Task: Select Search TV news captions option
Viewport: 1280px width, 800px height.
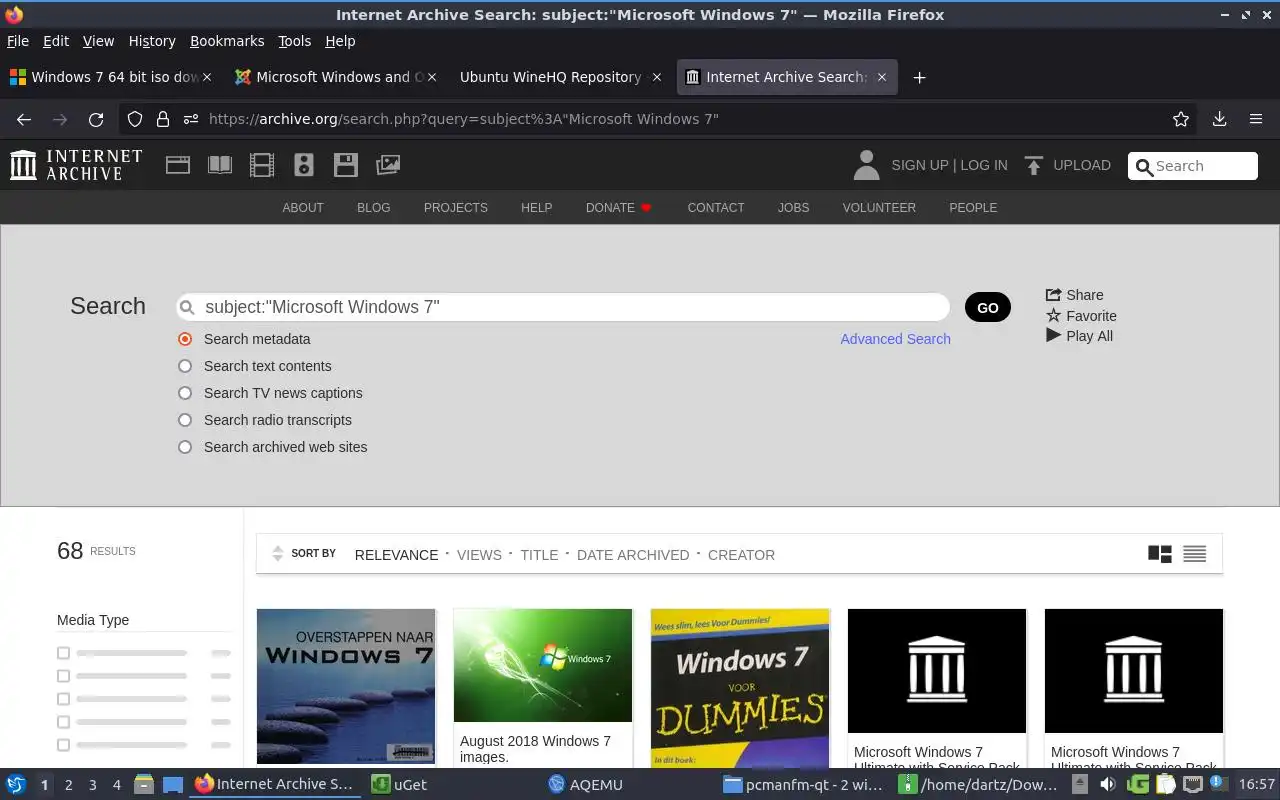Action: [x=185, y=393]
